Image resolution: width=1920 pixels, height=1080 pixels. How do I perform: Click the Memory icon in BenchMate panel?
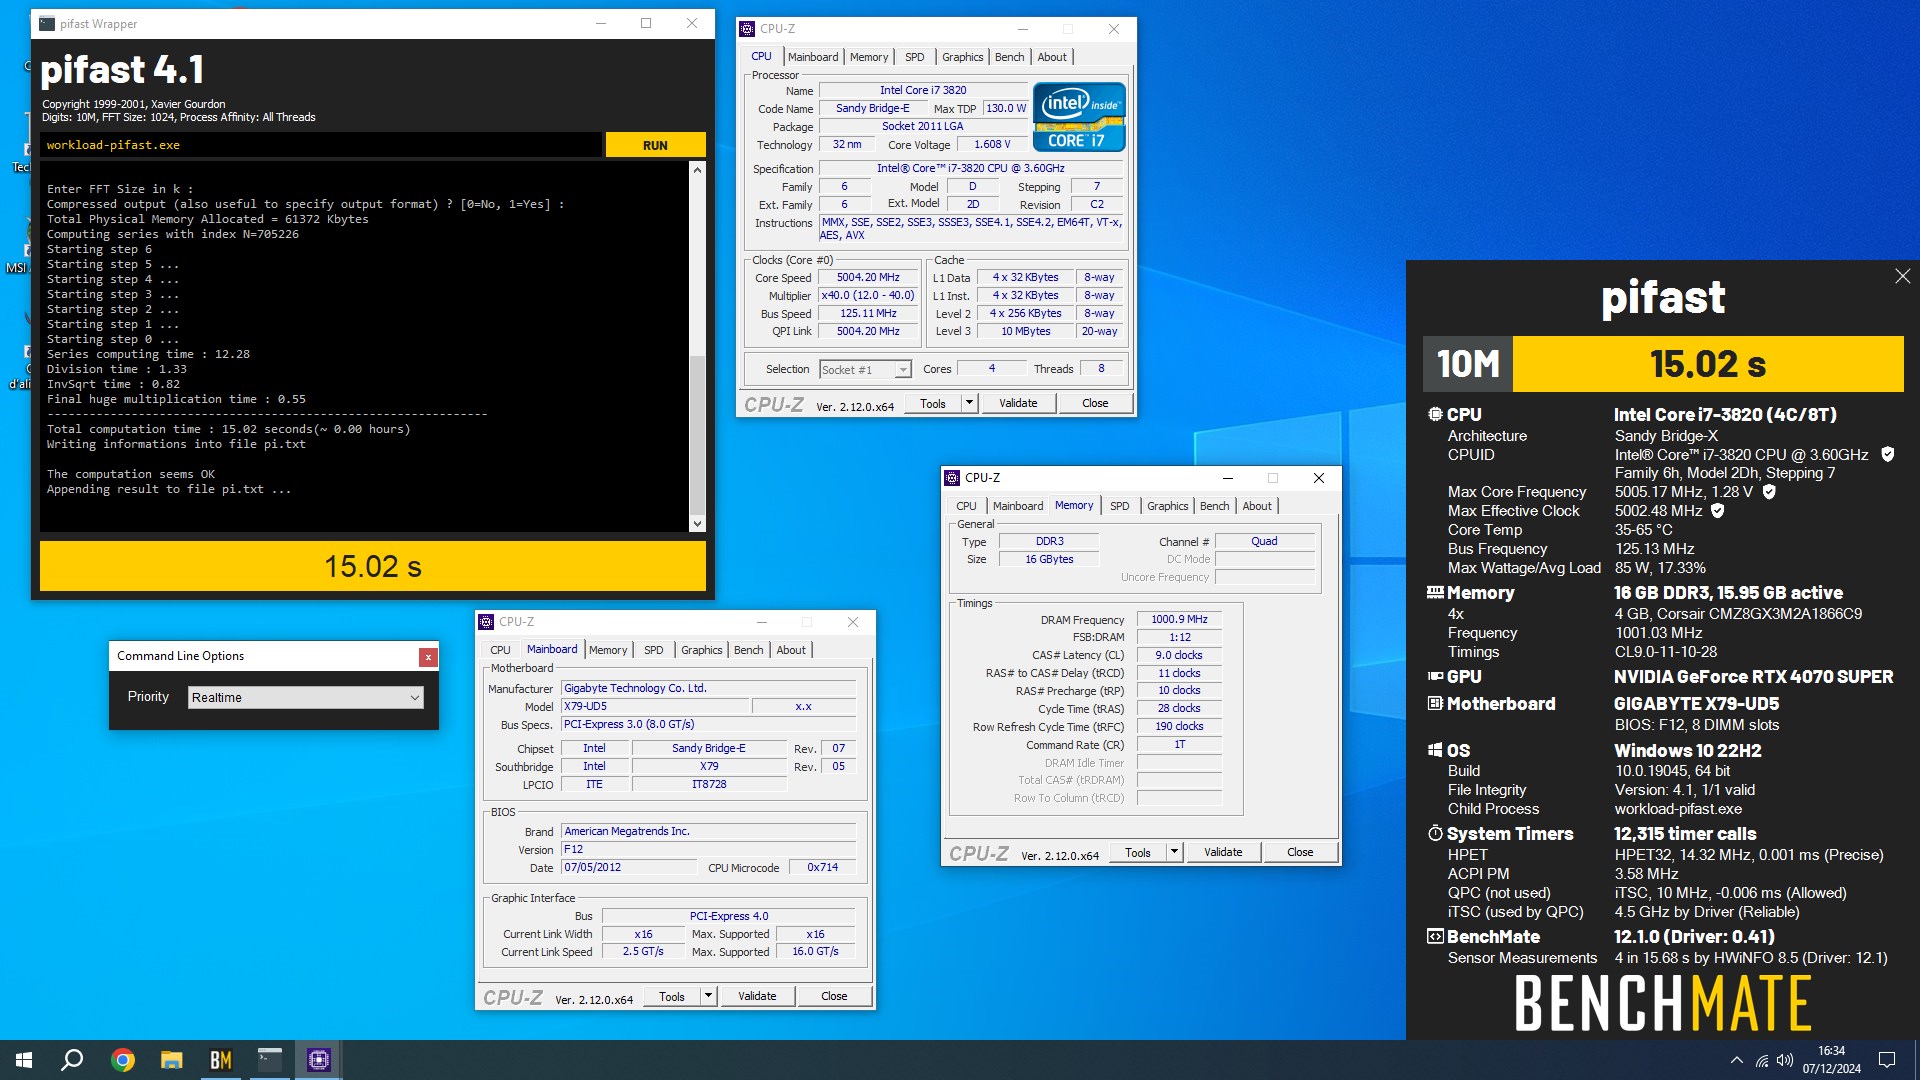(x=1435, y=592)
